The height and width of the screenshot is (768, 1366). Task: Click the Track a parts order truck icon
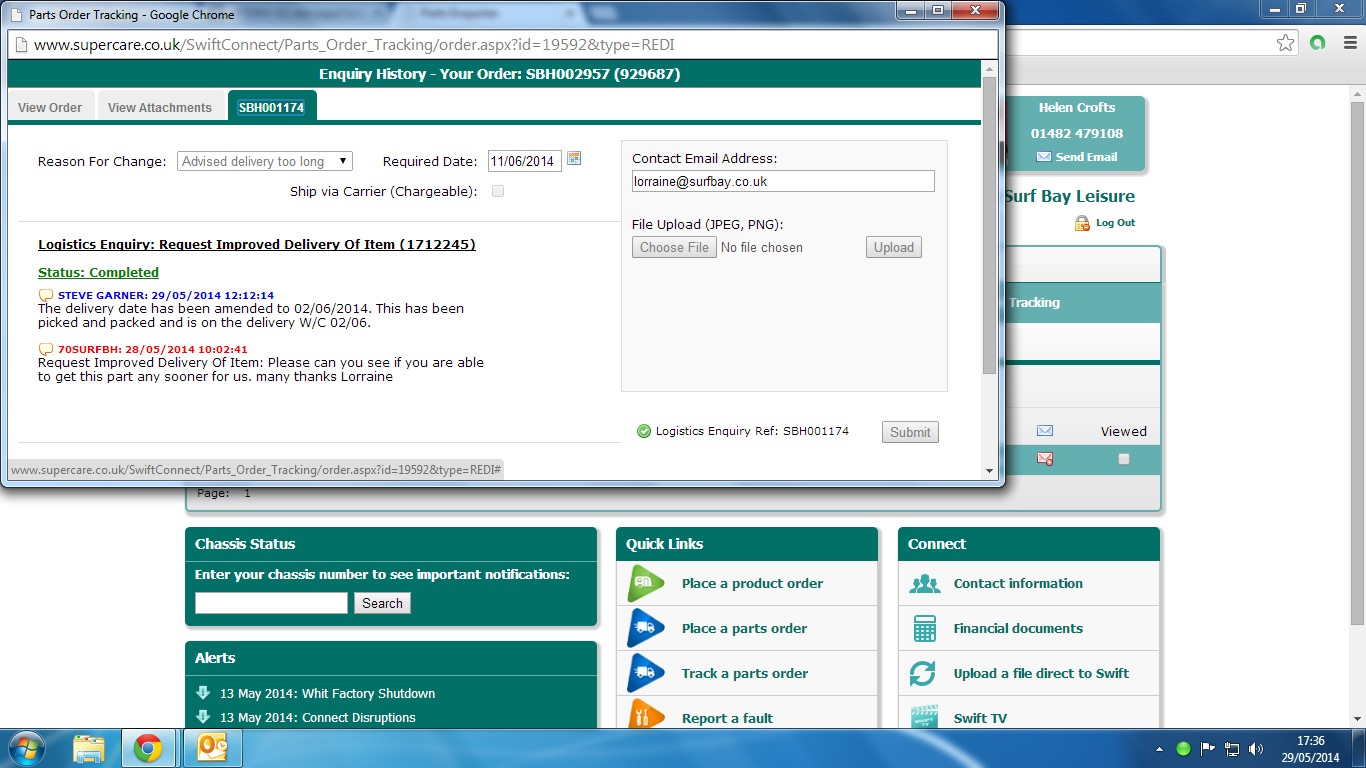pos(646,673)
